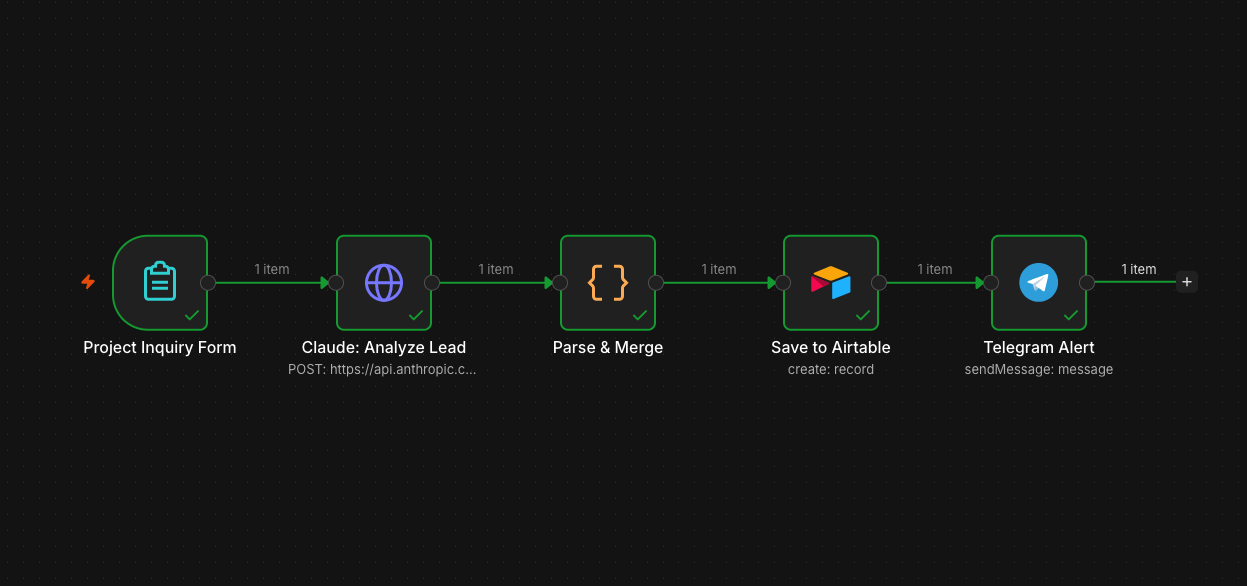Click output connector of Parse & Merge
1247x586 pixels.
click(656, 283)
